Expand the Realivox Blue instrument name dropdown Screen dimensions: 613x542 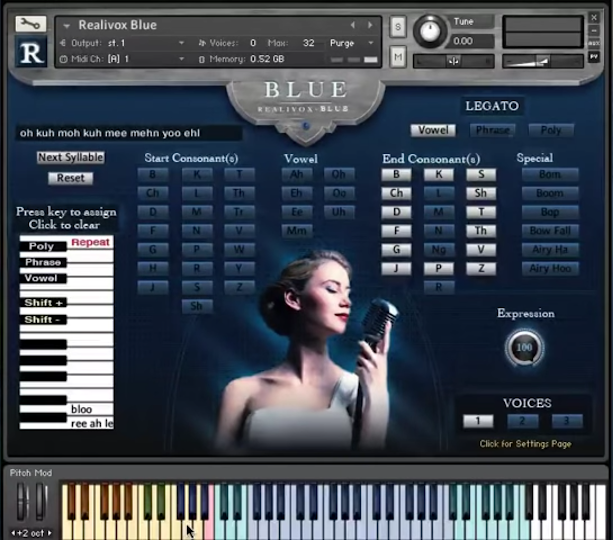pos(66,25)
